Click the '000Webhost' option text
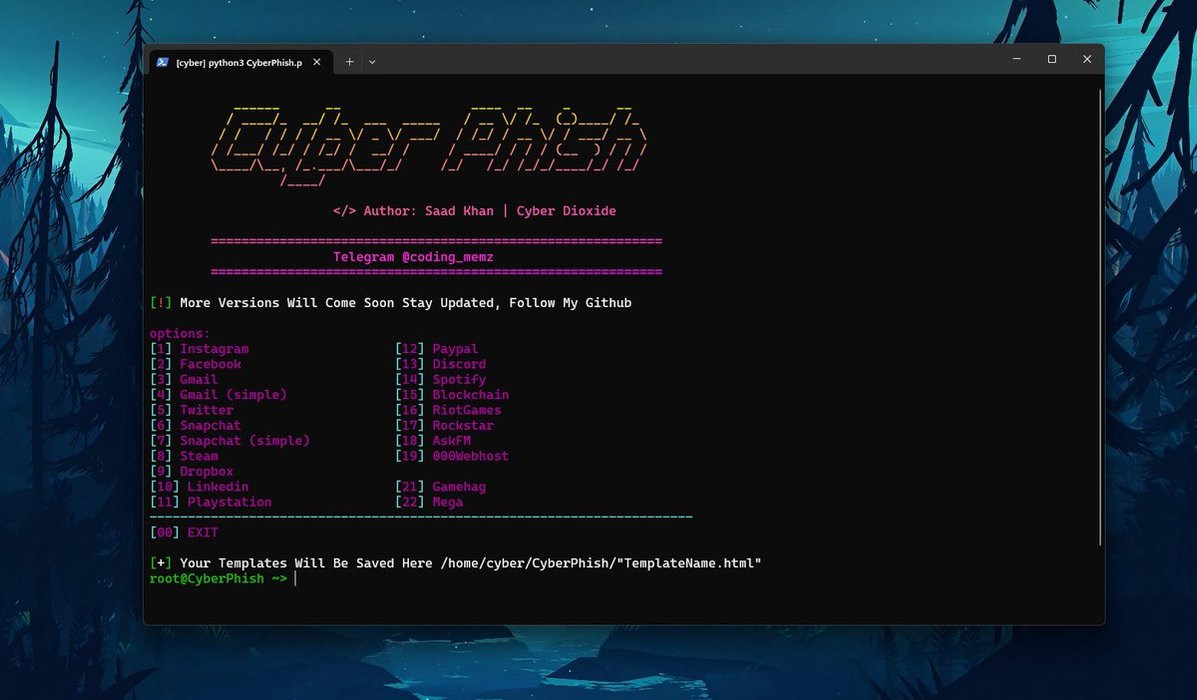The image size is (1197, 700). tap(470, 456)
